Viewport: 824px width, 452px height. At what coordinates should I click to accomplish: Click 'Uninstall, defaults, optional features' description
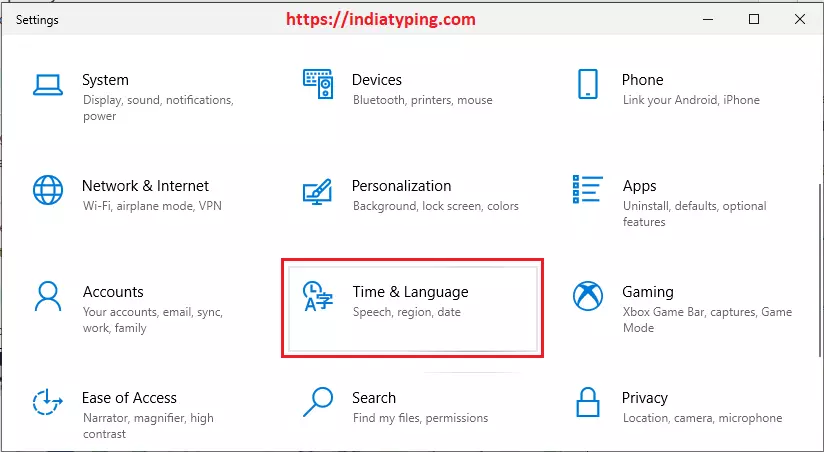pyautogui.click(x=695, y=214)
